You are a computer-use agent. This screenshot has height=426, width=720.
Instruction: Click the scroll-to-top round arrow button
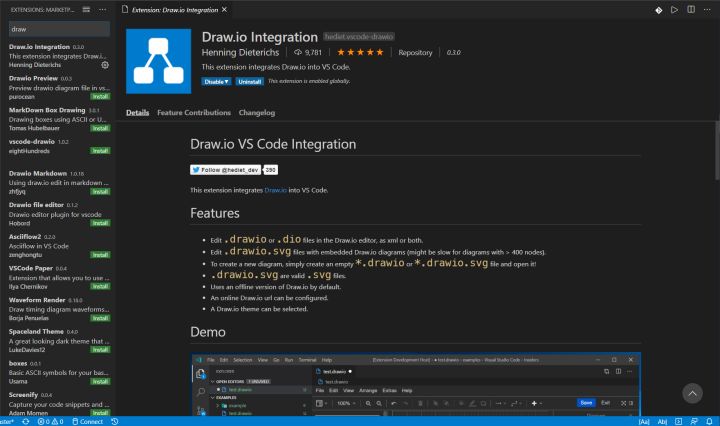click(x=692, y=393)
